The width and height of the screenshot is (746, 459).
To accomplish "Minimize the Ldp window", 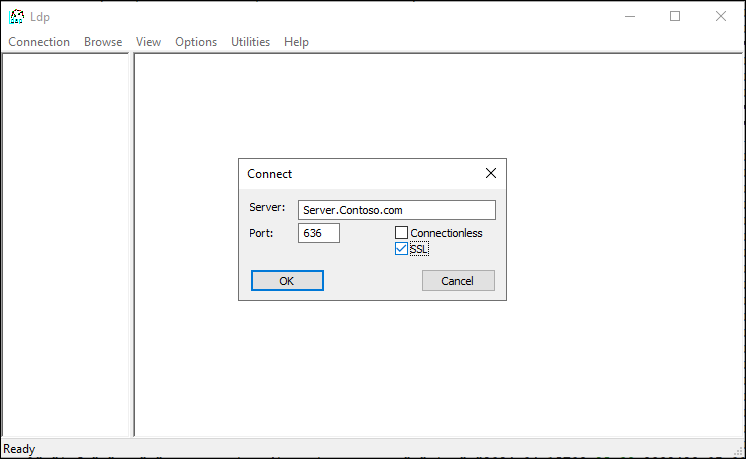I will 629,16.
